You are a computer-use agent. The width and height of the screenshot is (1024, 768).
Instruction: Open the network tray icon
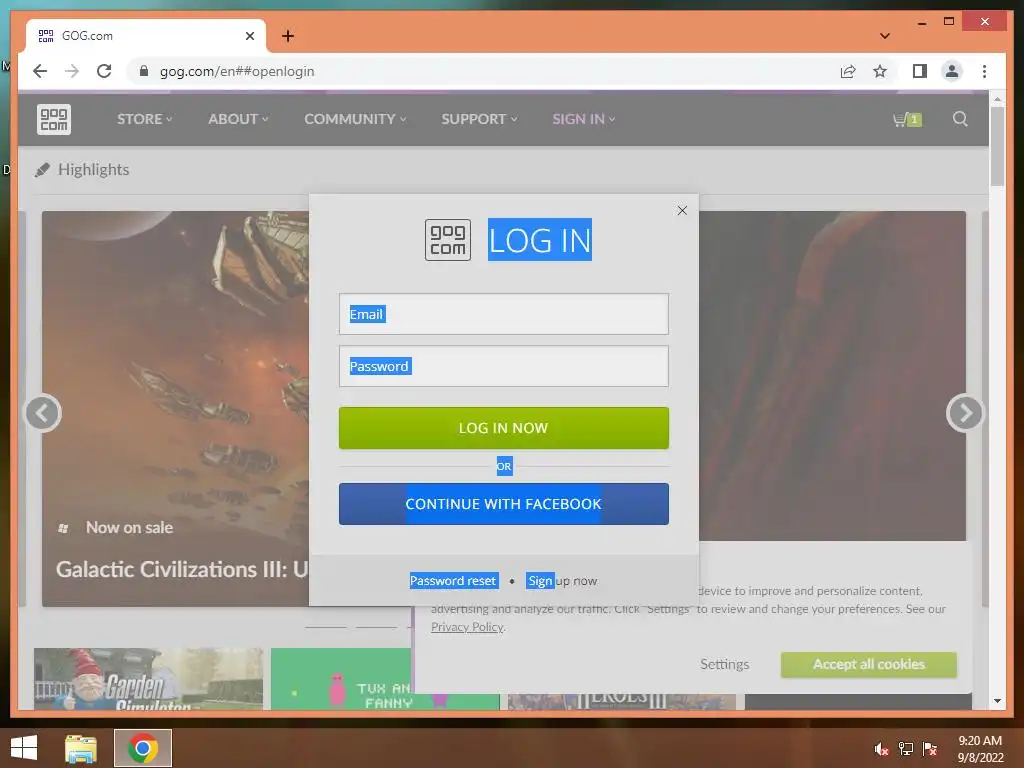point(906,749)
